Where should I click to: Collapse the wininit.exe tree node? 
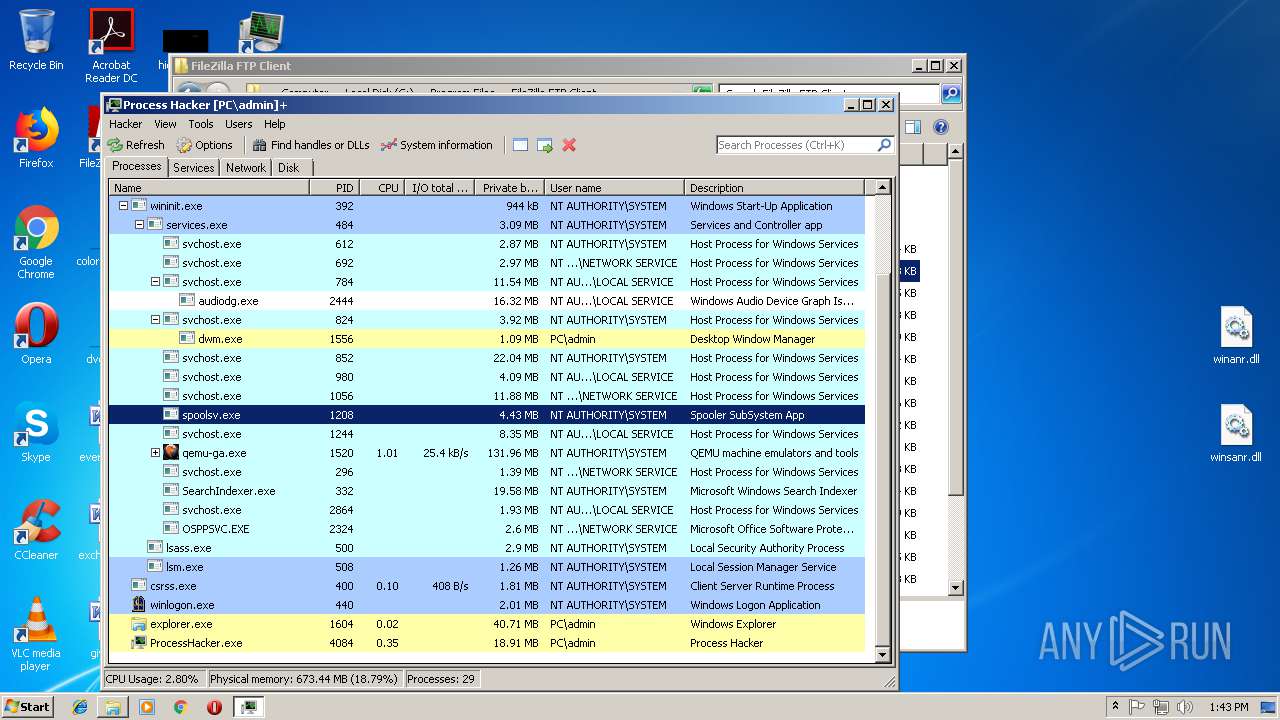click(x=123, y=206)
